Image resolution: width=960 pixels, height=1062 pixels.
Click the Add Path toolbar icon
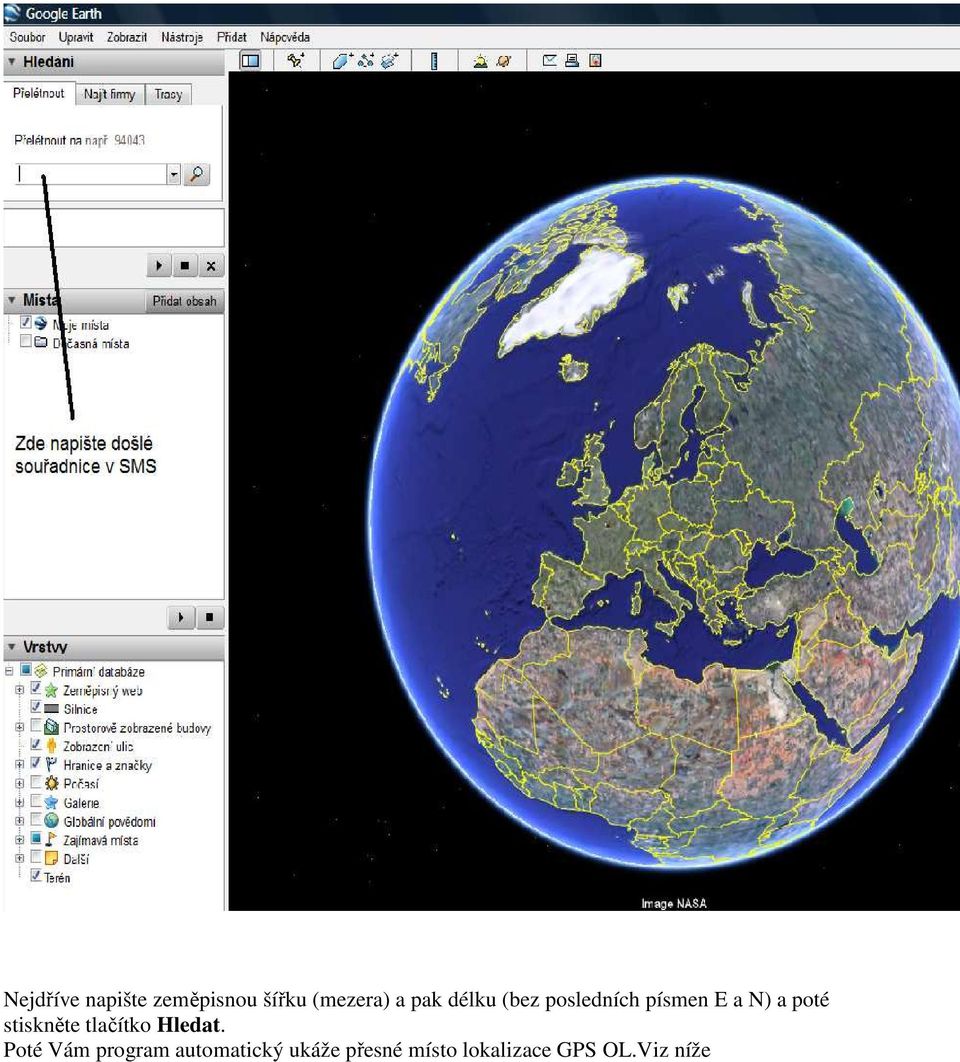pos(366,61)
